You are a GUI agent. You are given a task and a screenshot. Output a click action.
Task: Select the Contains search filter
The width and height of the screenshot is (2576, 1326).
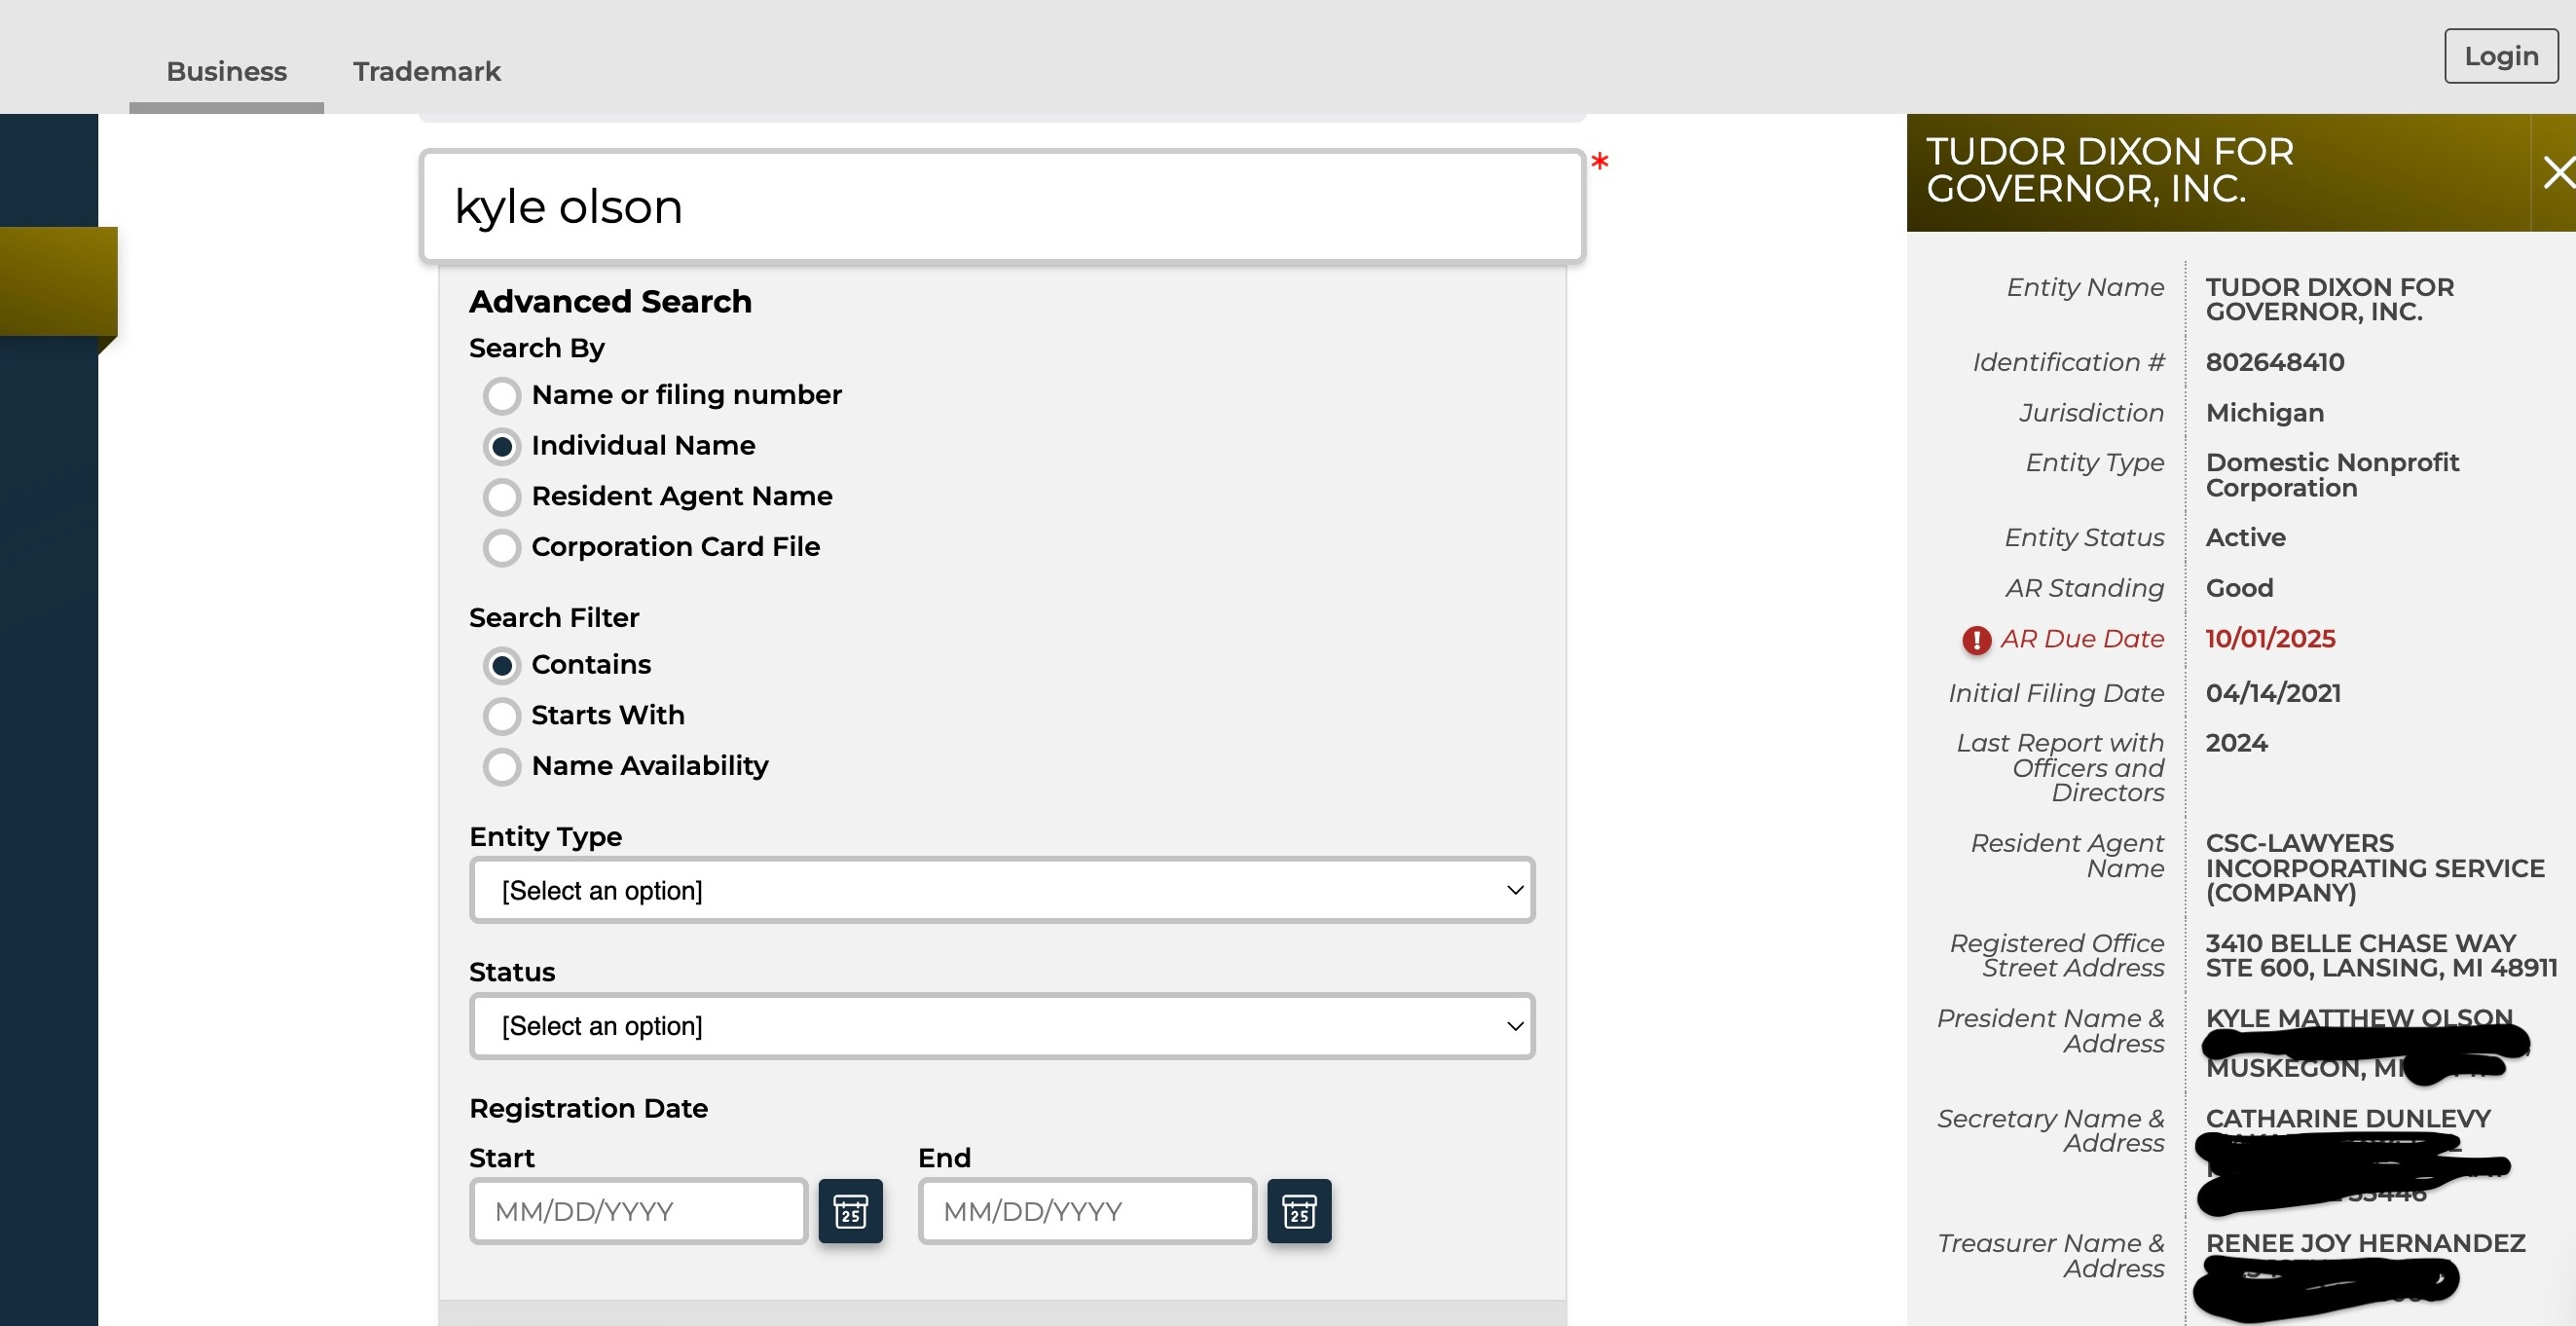pos(502,665)
